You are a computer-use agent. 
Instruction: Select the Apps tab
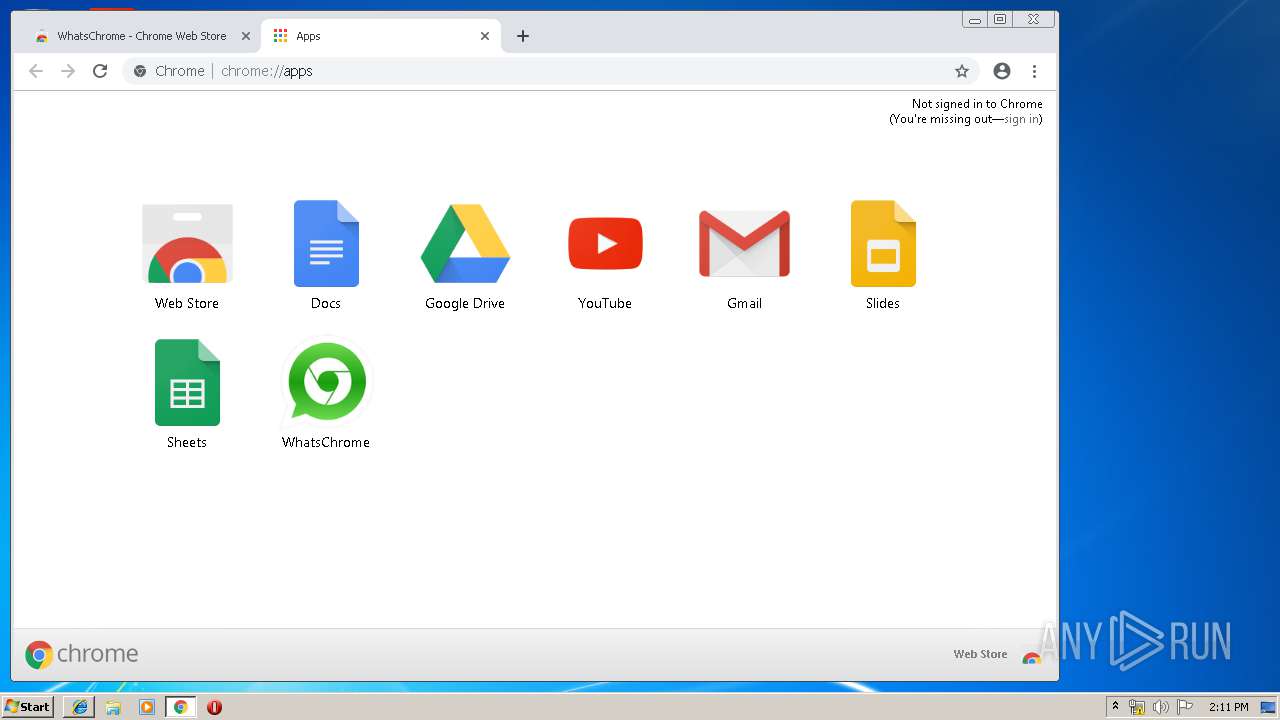pyautogui.click(x=380, y=36)
